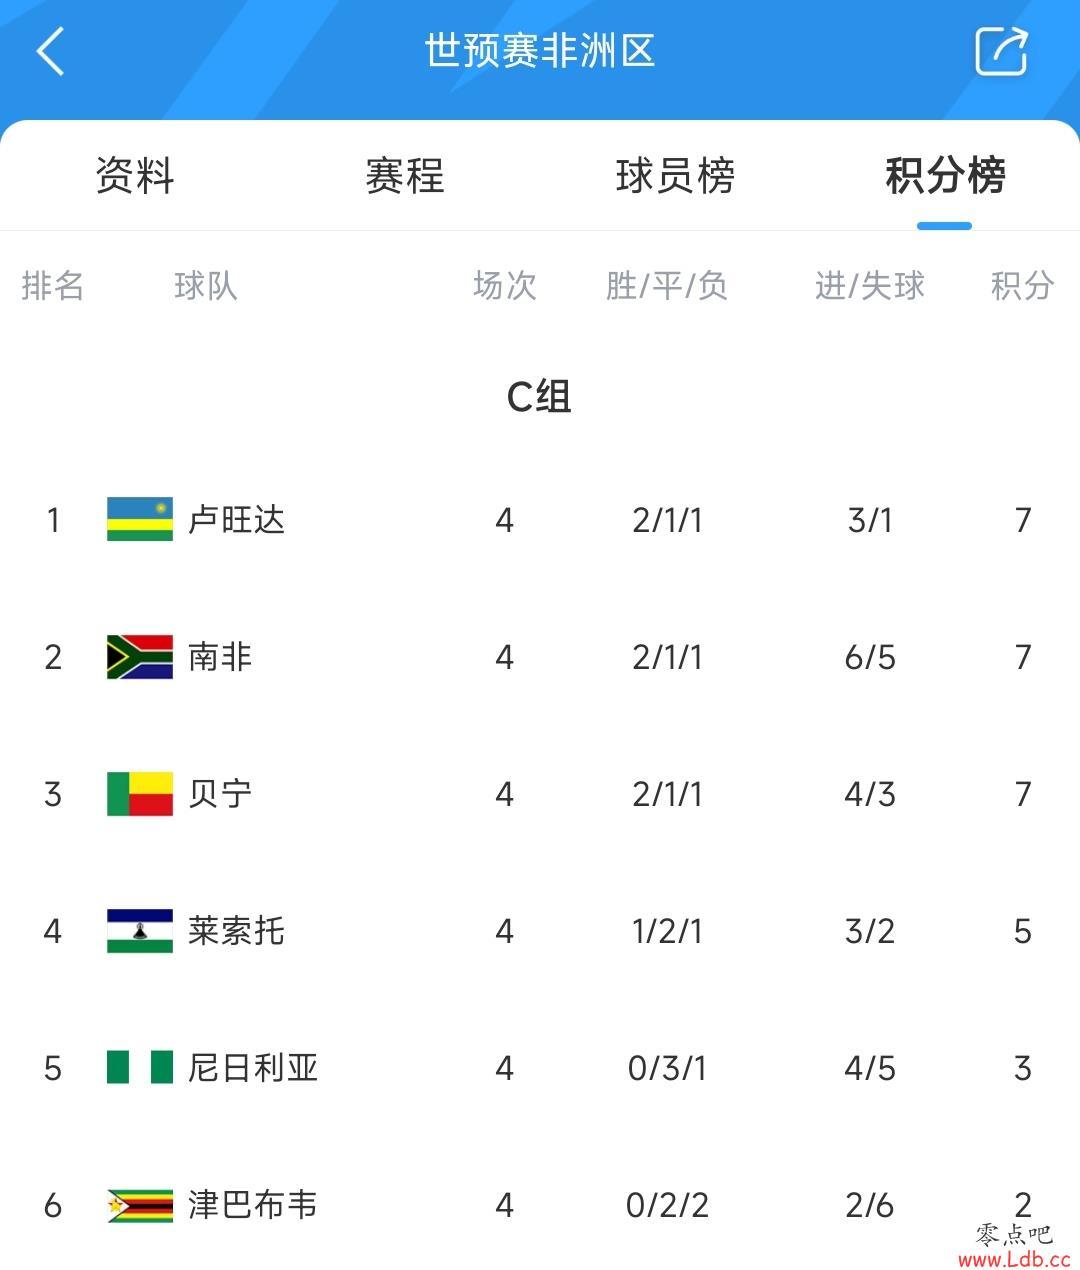This screenshot has height=1270, width=1080.
Task: Tap the Nigeria flag icon
Action: 140,1067
